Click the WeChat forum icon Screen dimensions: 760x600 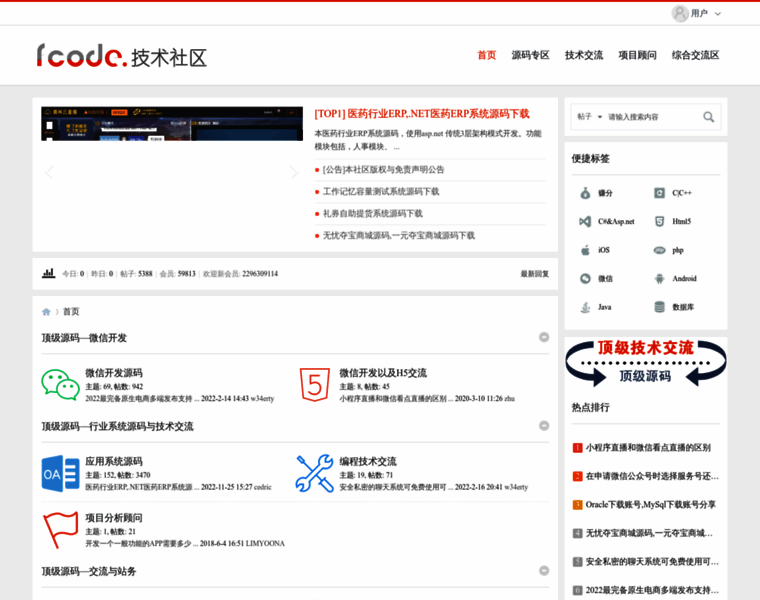tap(61, 385)
